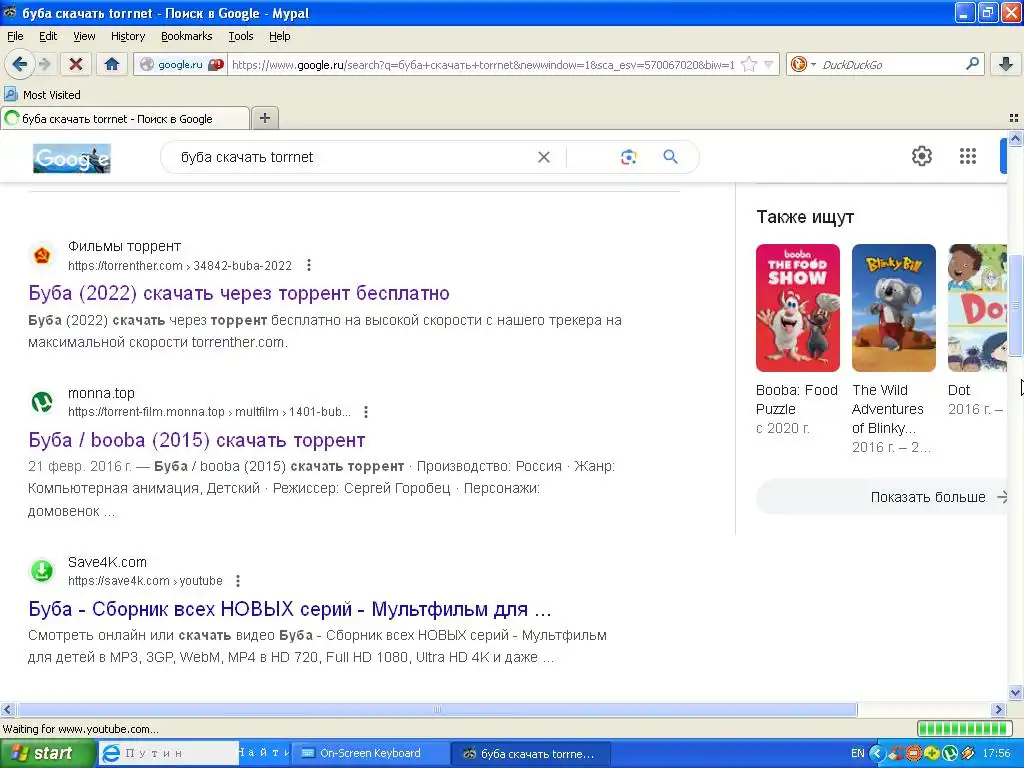Open the Edit menu

tap(48, 36)
